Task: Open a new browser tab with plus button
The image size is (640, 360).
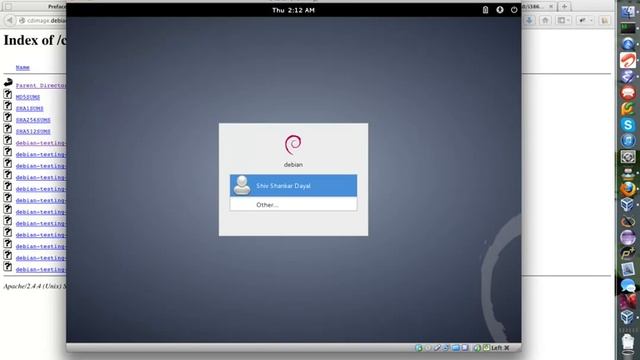Action: coord(564,6)
